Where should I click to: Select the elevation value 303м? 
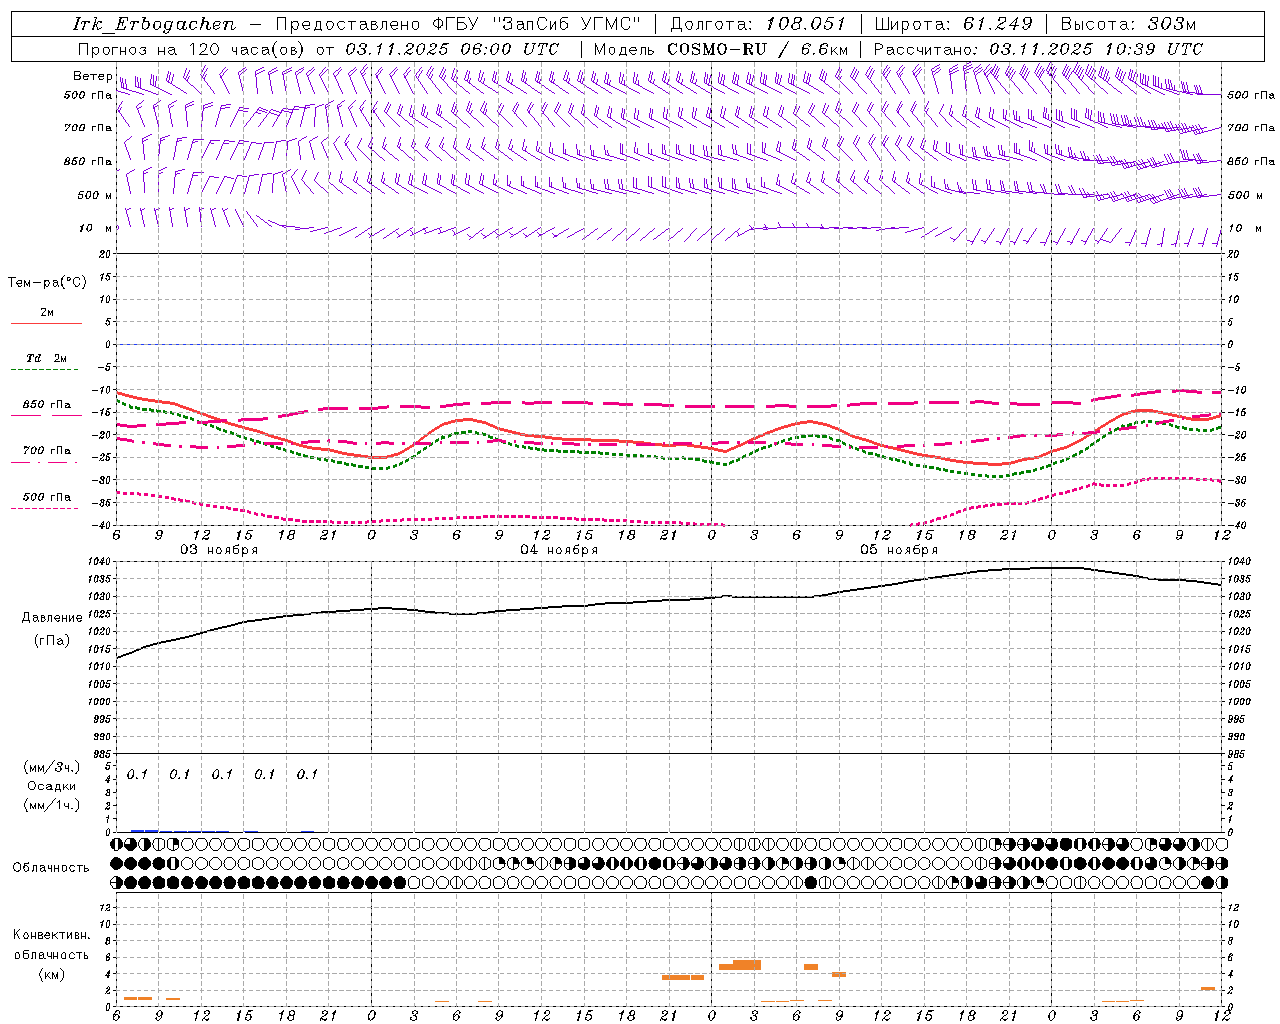tap(1171, 24)
